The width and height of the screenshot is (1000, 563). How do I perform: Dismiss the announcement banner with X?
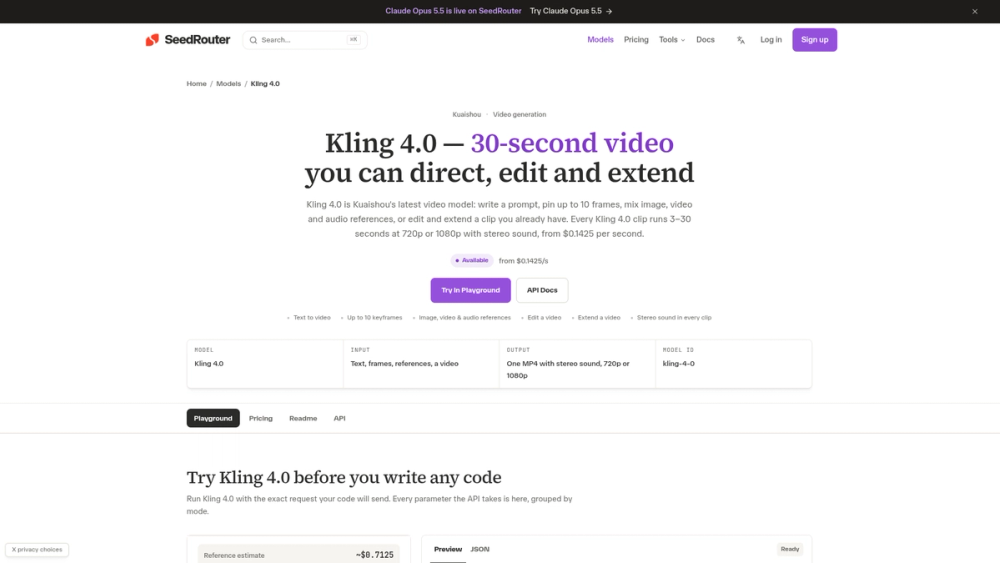point(974,11)
